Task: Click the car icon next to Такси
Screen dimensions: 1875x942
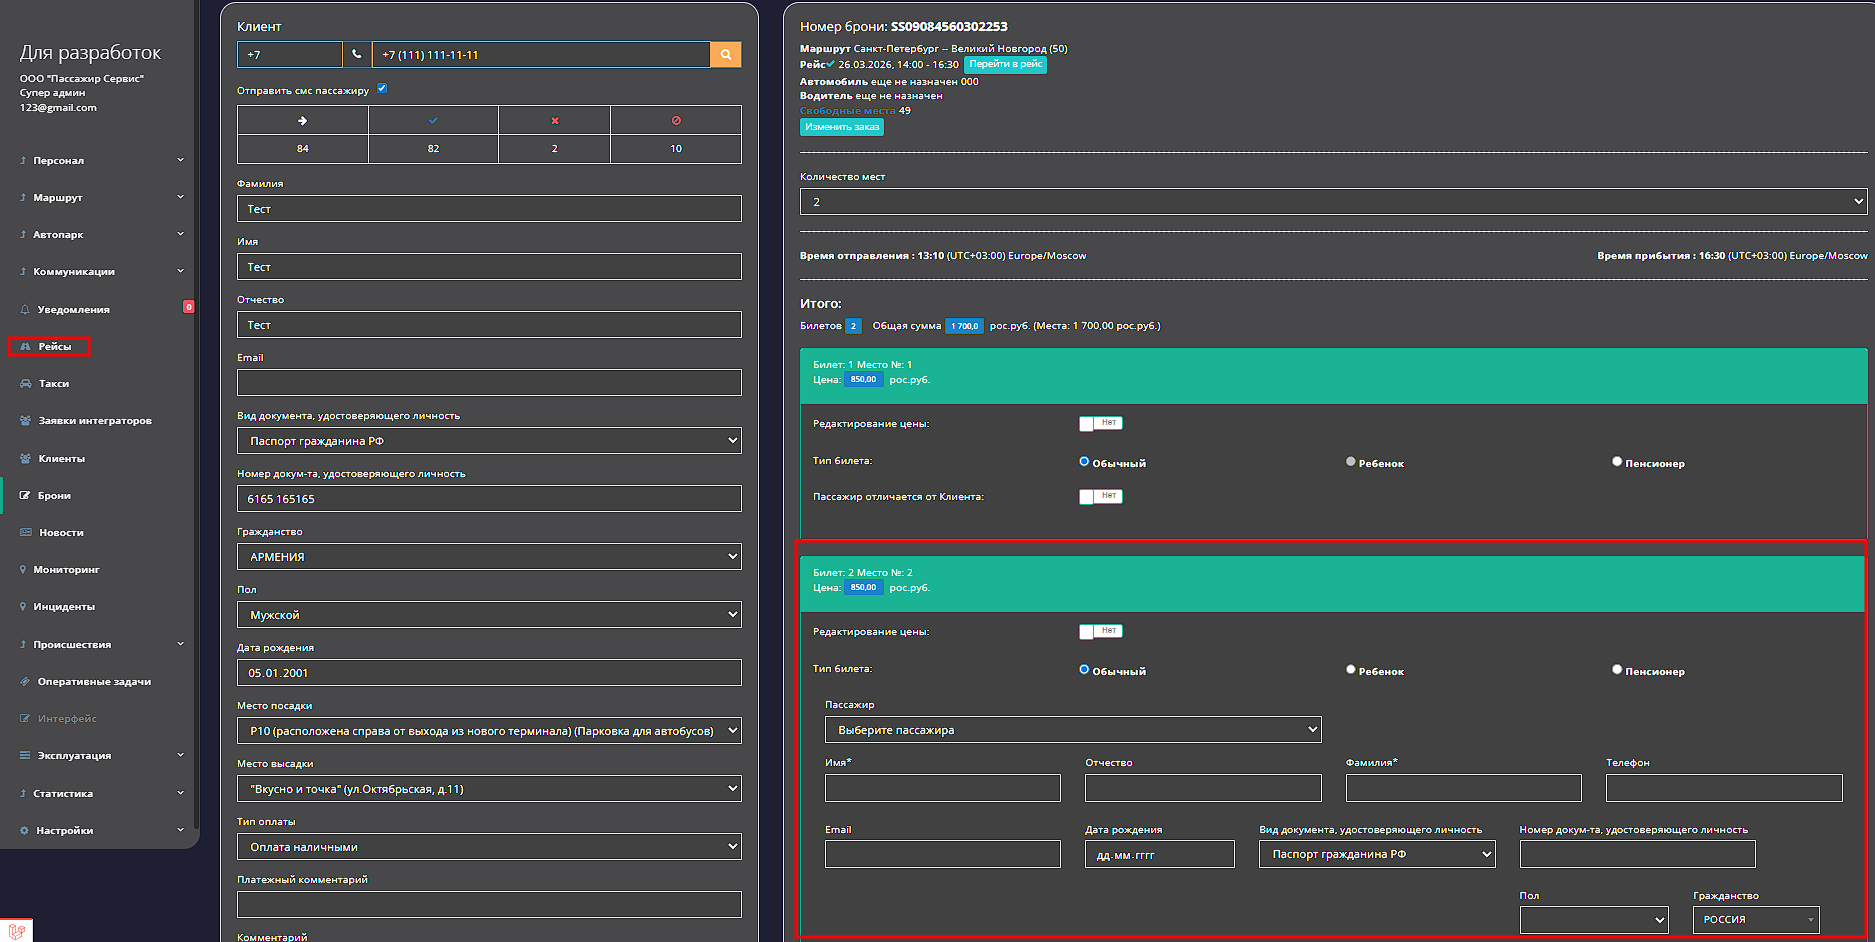Action: click(x=25, y=384)
